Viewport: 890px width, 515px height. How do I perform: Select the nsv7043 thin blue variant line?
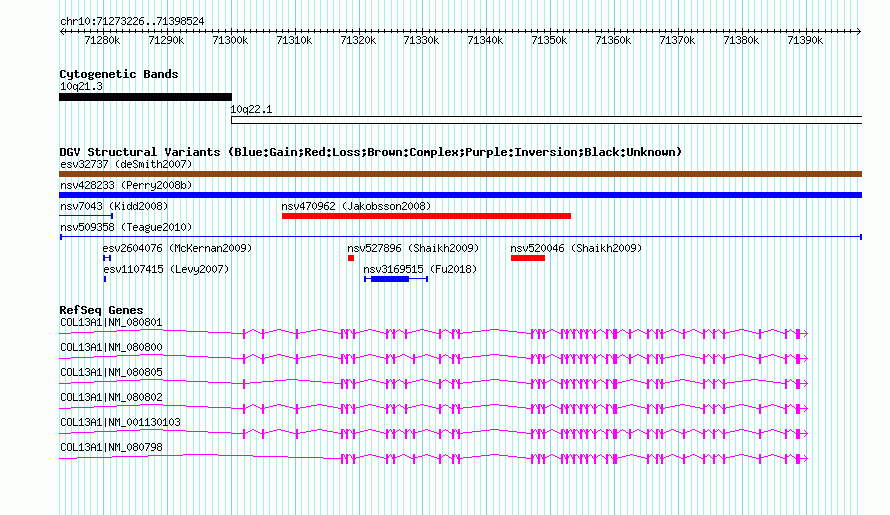point(86,216)
